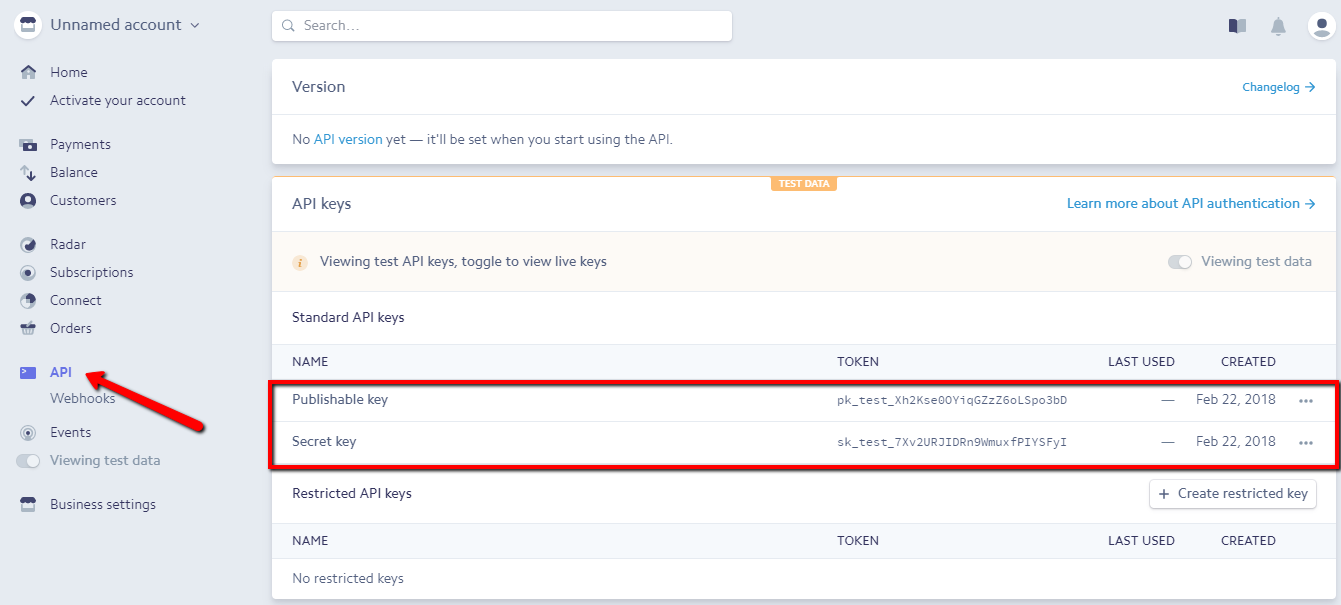Image resolution: width=1341 pixels, height=605 pixels.
Task: Select Customers from the sidebar menu
Action: tap(83, 201)
